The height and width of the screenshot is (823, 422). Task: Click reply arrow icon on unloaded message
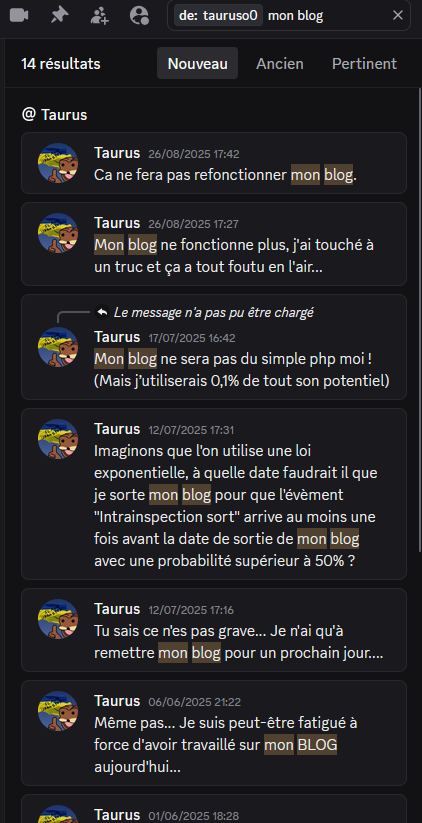(102, 312)
